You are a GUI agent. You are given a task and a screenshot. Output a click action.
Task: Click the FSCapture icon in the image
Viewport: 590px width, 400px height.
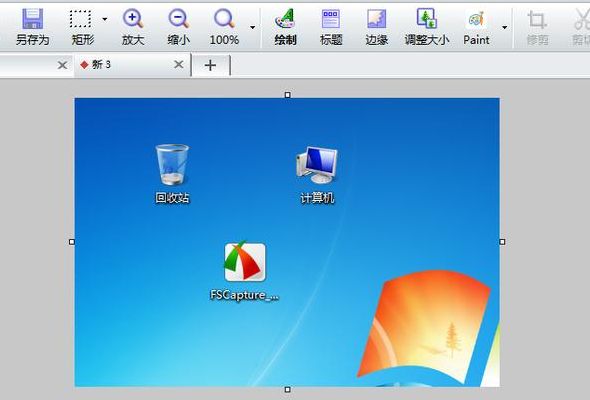(x=245, y=262)
